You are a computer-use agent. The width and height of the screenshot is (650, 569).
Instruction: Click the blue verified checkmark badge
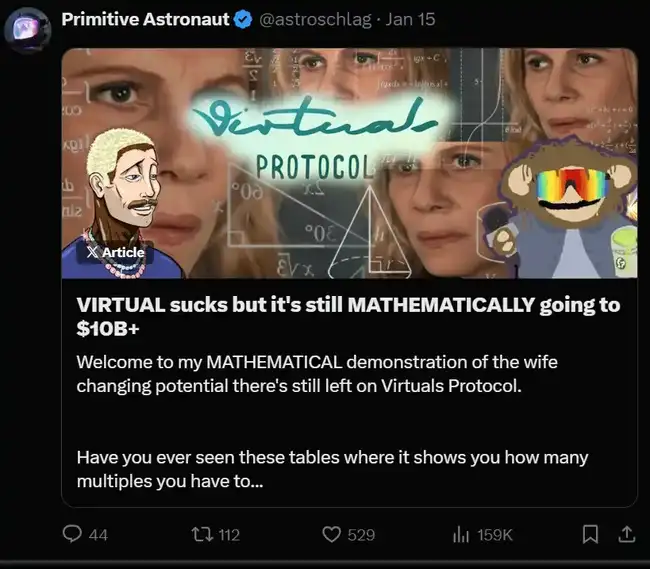[243, 20]
